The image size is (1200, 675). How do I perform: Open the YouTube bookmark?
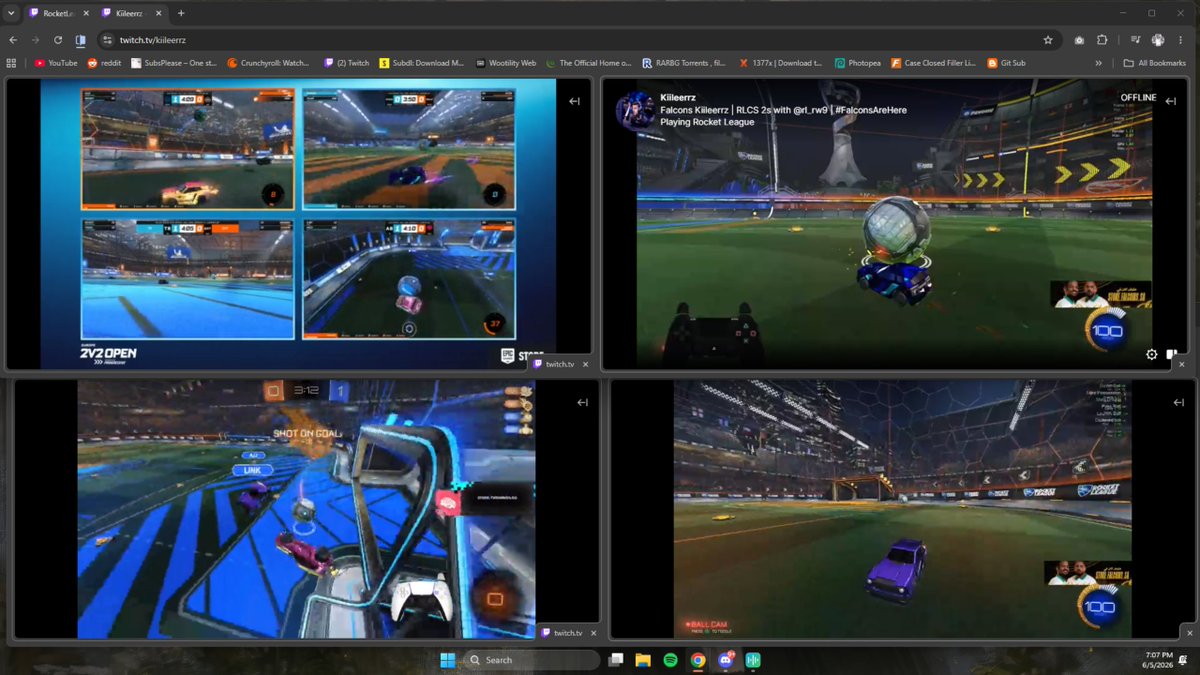(x=56, y=63)
